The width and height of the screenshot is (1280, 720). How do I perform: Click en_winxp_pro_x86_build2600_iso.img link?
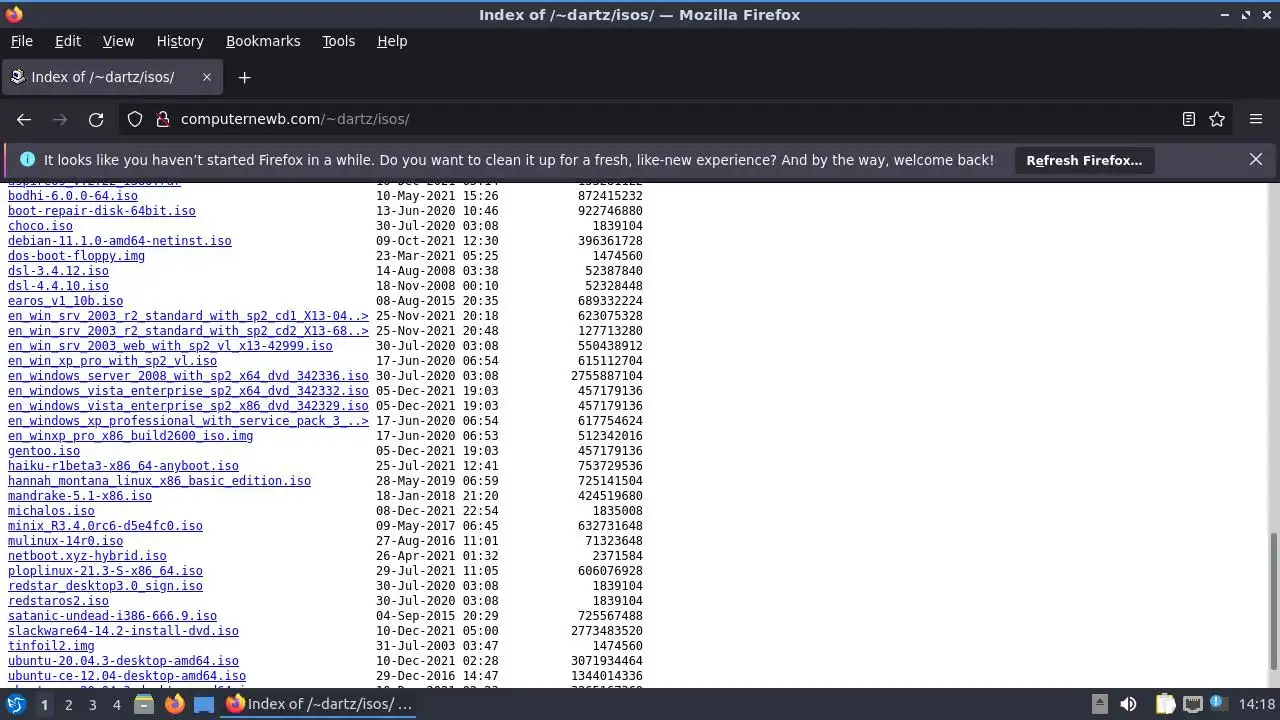point(130,436)
